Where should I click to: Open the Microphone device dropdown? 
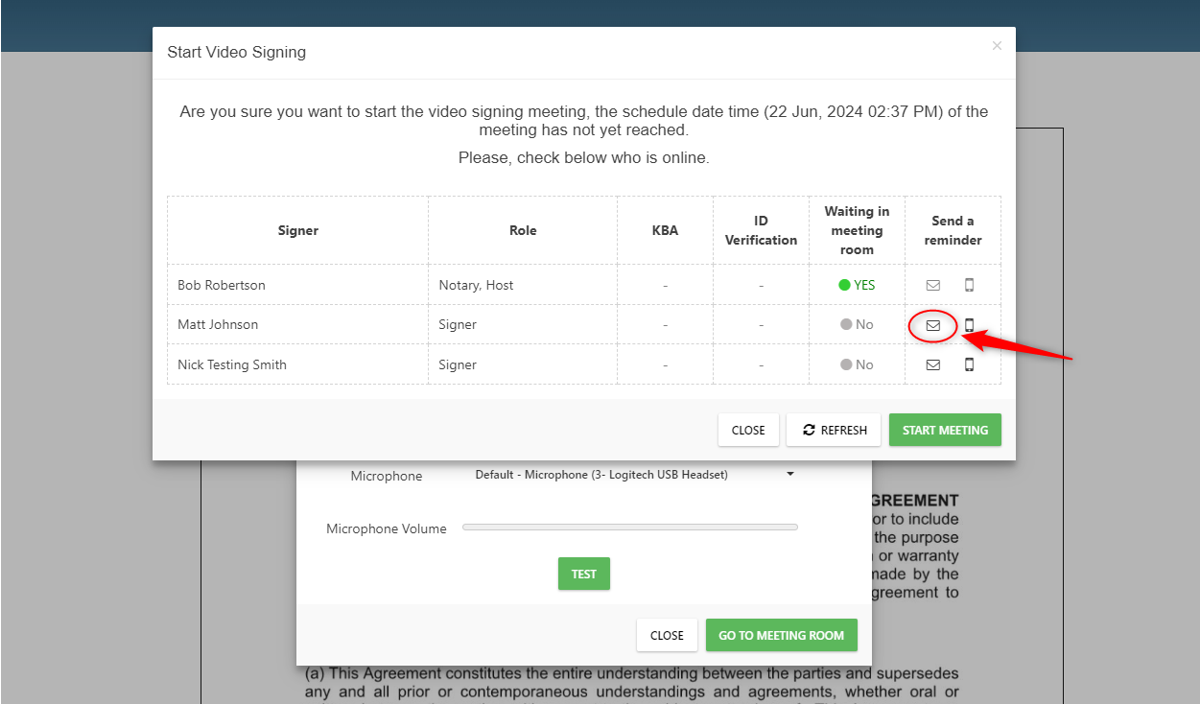tap(634, 475)
